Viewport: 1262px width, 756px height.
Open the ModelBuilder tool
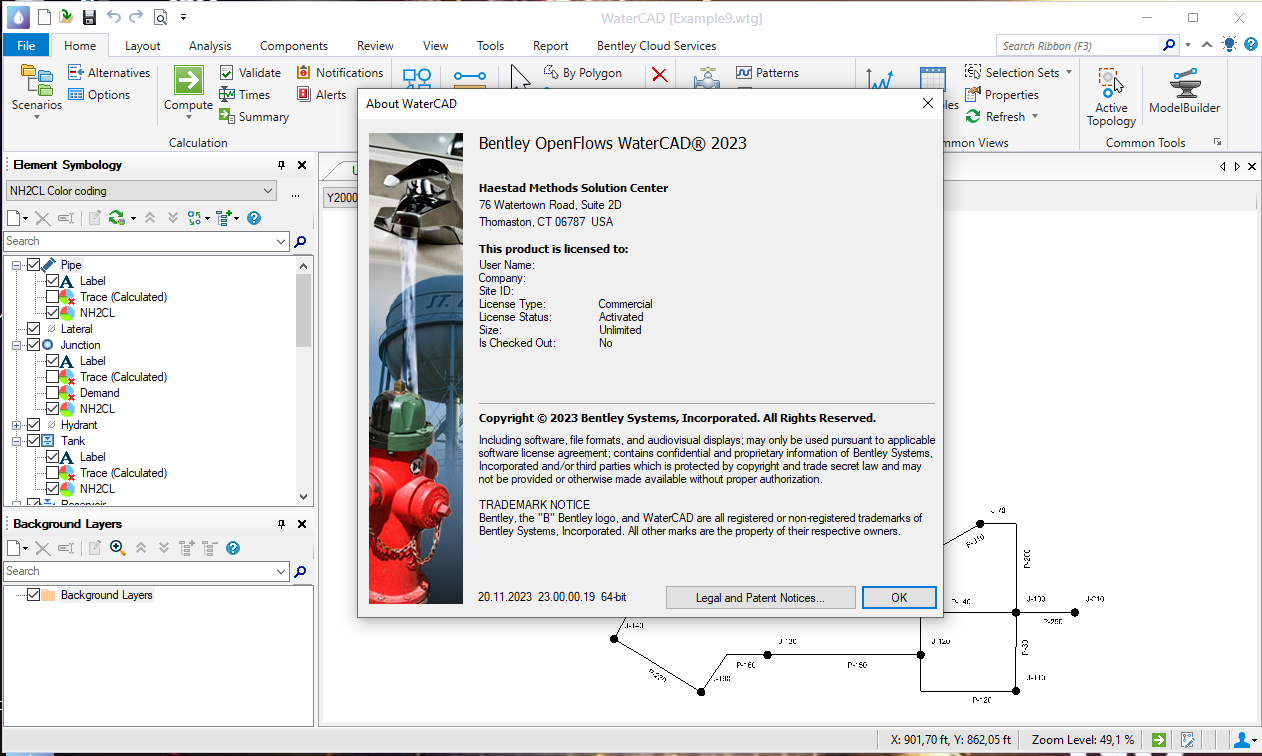1184,84
